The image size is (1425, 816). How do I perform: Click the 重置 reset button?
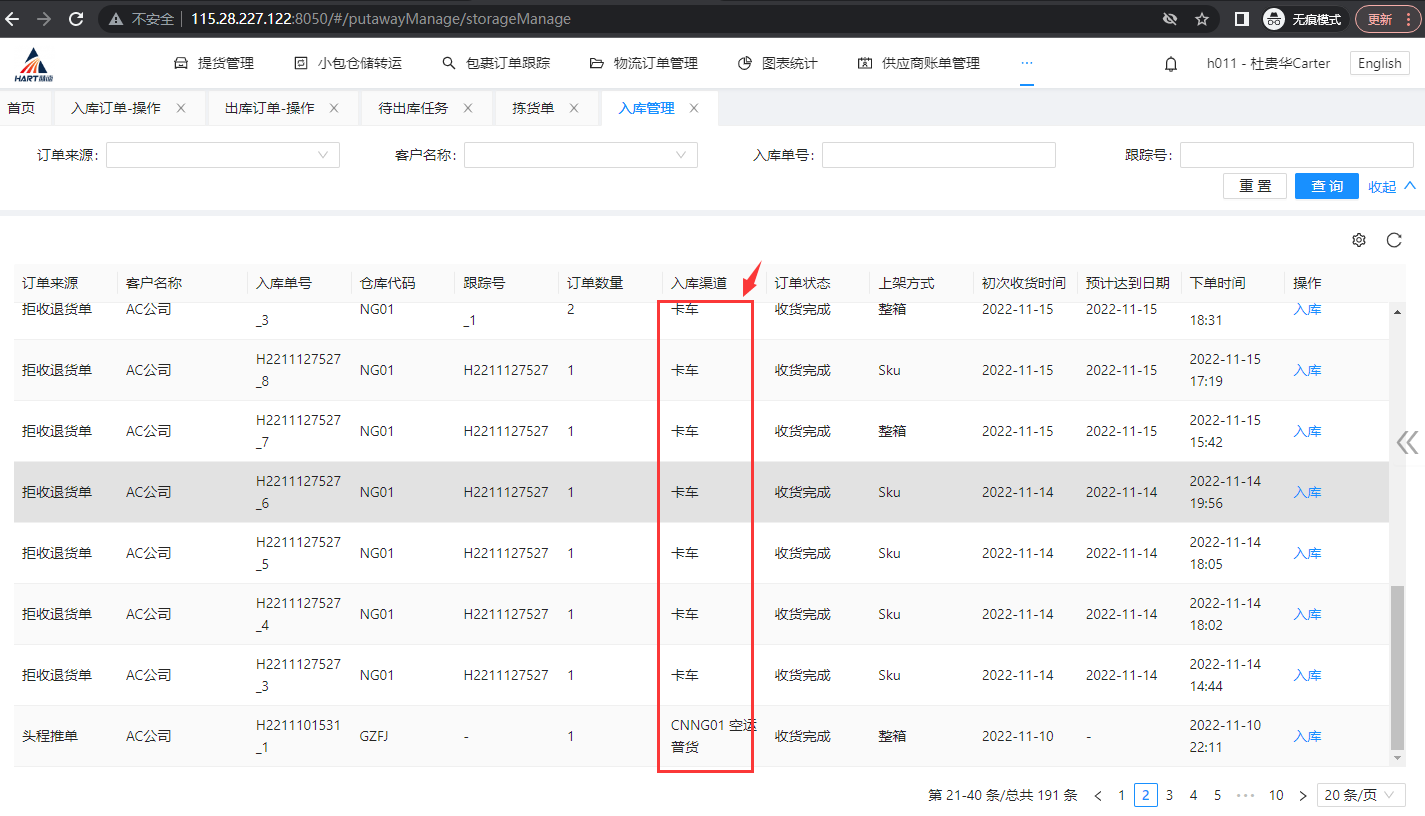pyautogui.click(x=1255, y=186)
